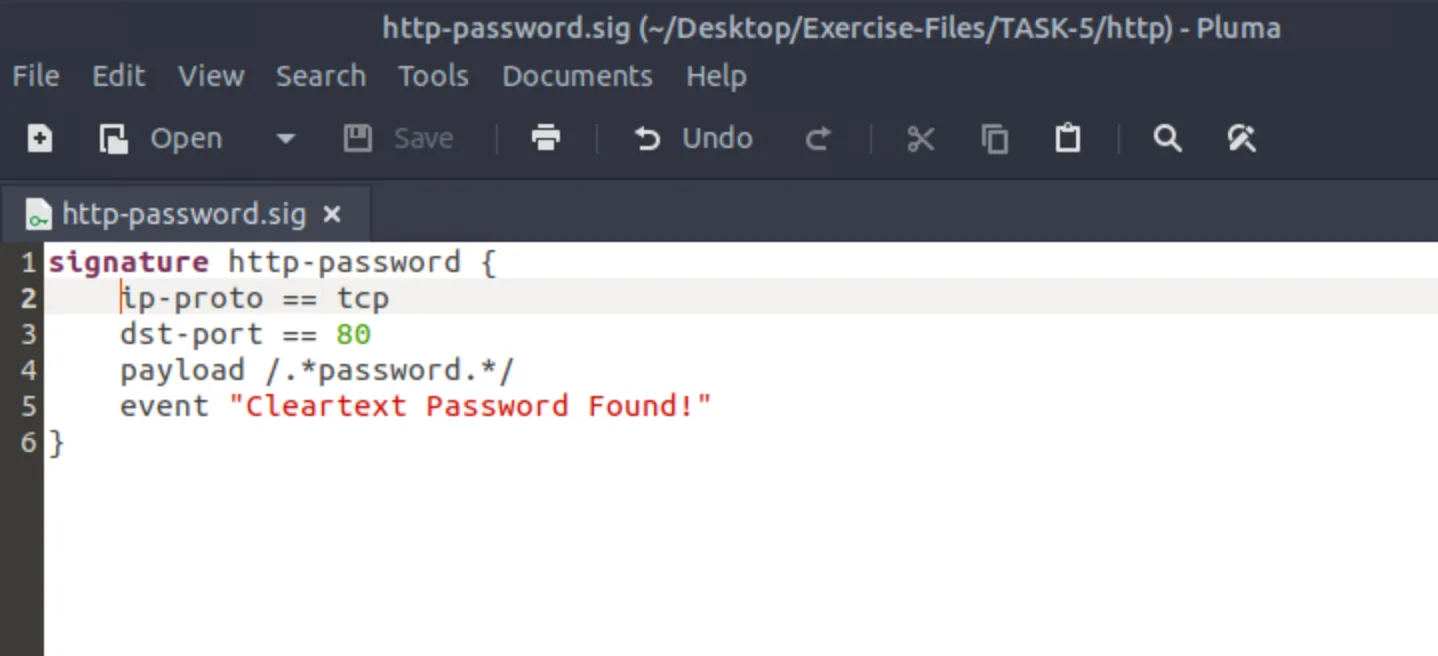Click the Find magnifier icon
1438x656 pixels.
(x=1167, y=138)
